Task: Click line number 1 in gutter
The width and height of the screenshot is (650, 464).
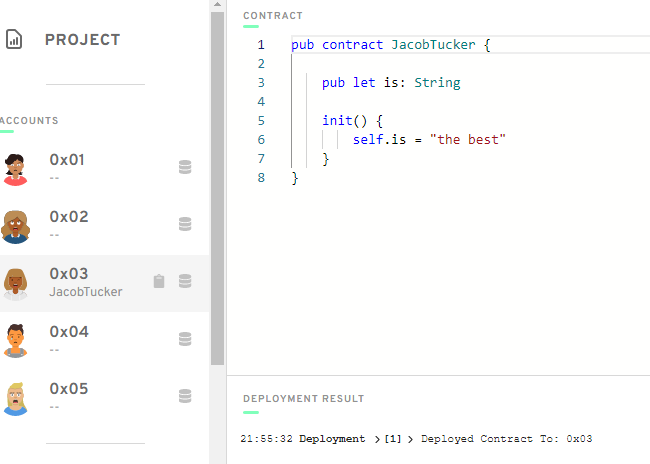Action: point(261,45)
